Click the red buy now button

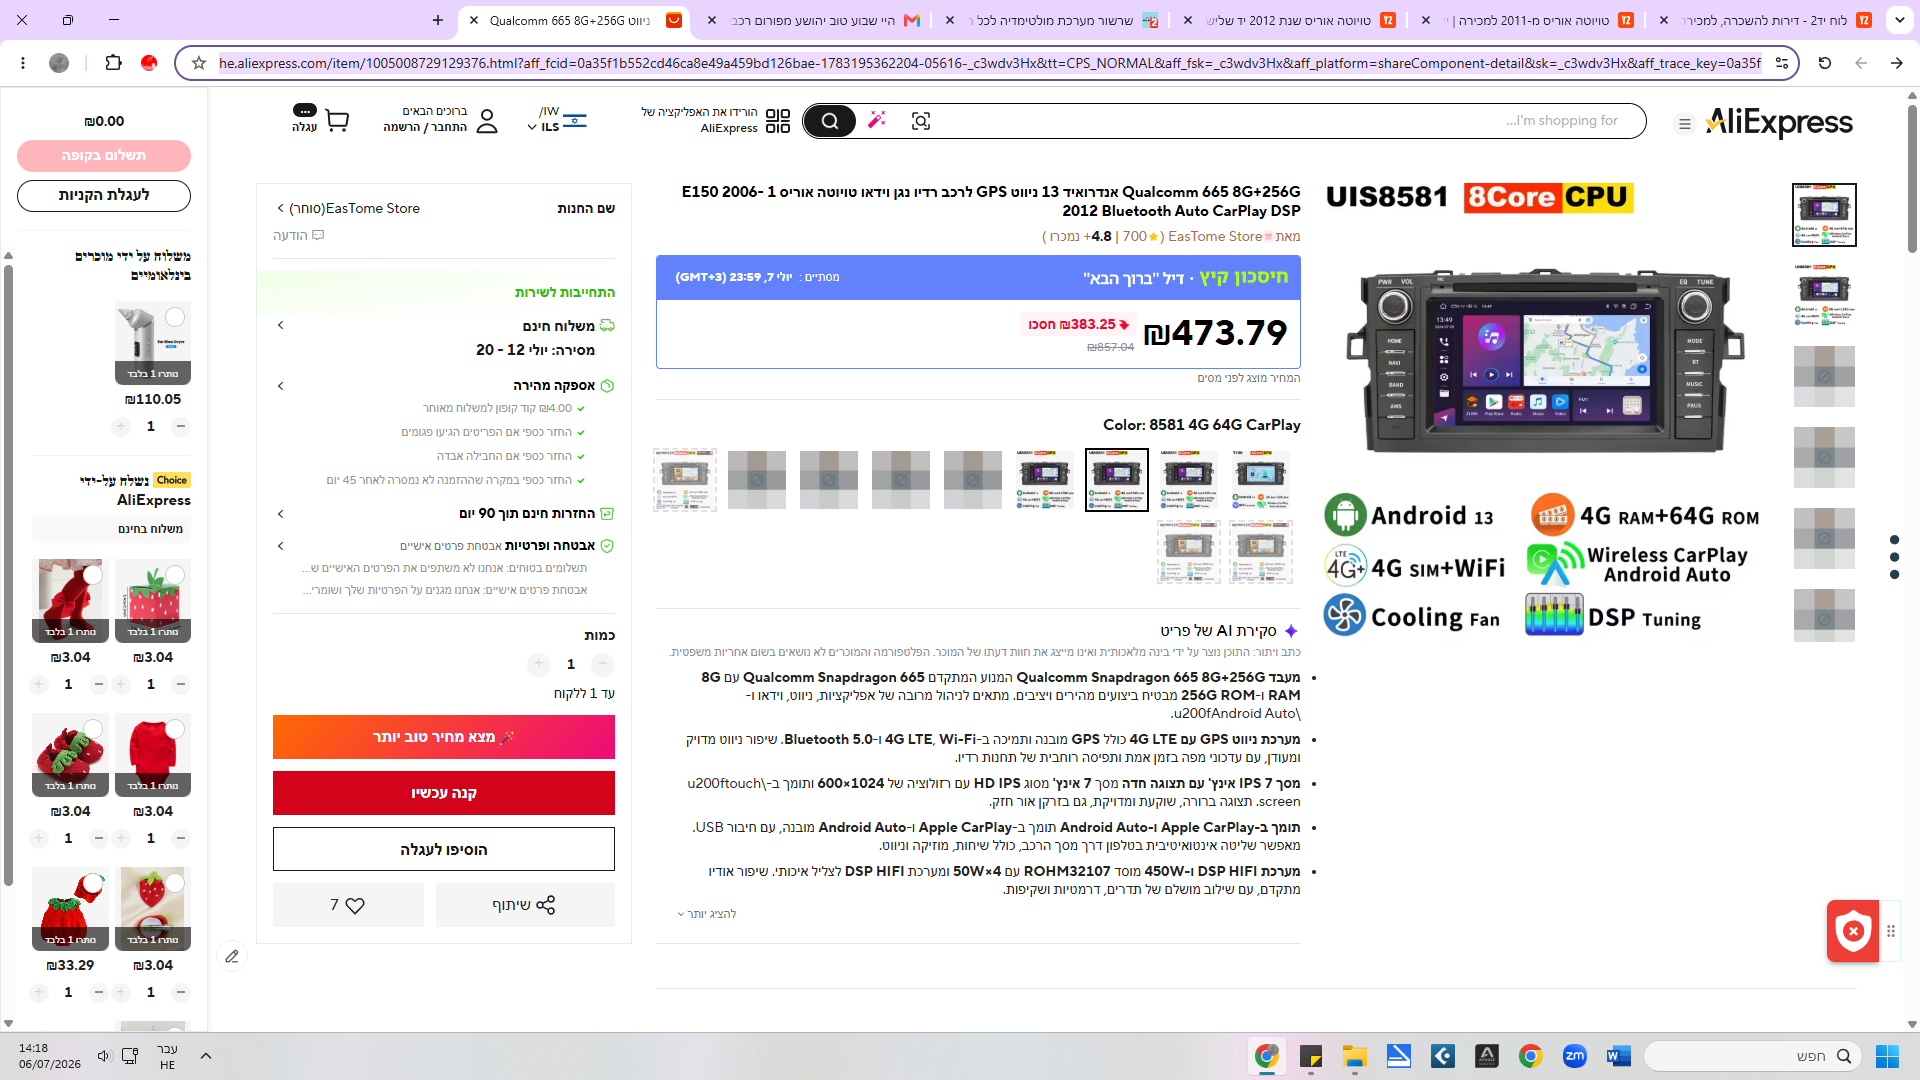pyautogui.click(x=444, y=793)
